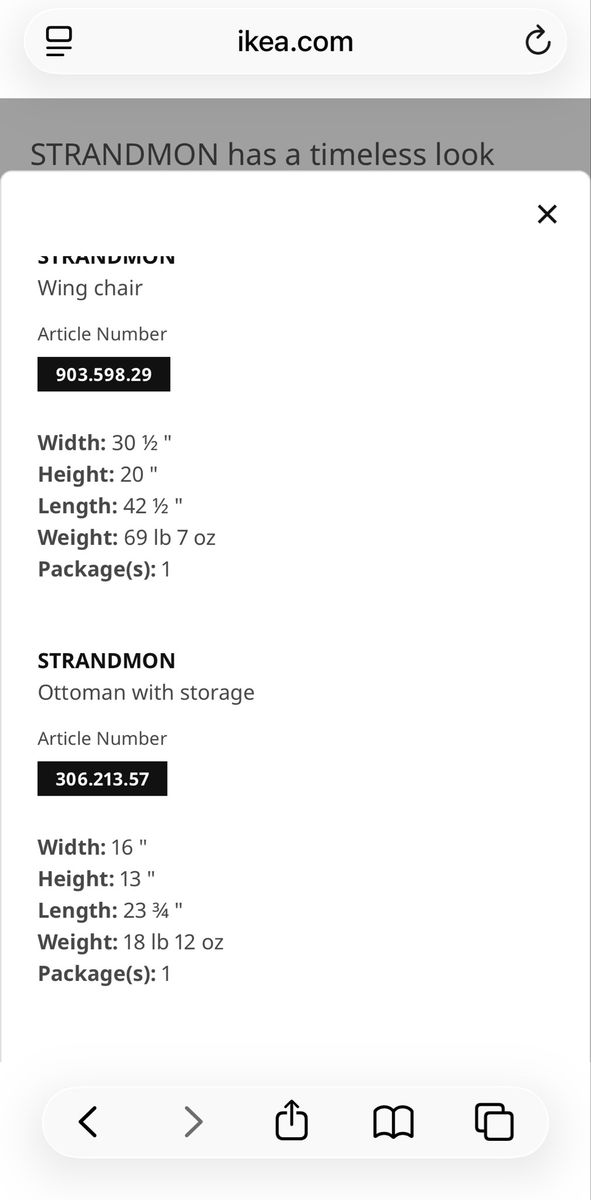Tap the STRANDMON Ottoman heading
The image size is (591, 1200).
[x=106, y=660]
